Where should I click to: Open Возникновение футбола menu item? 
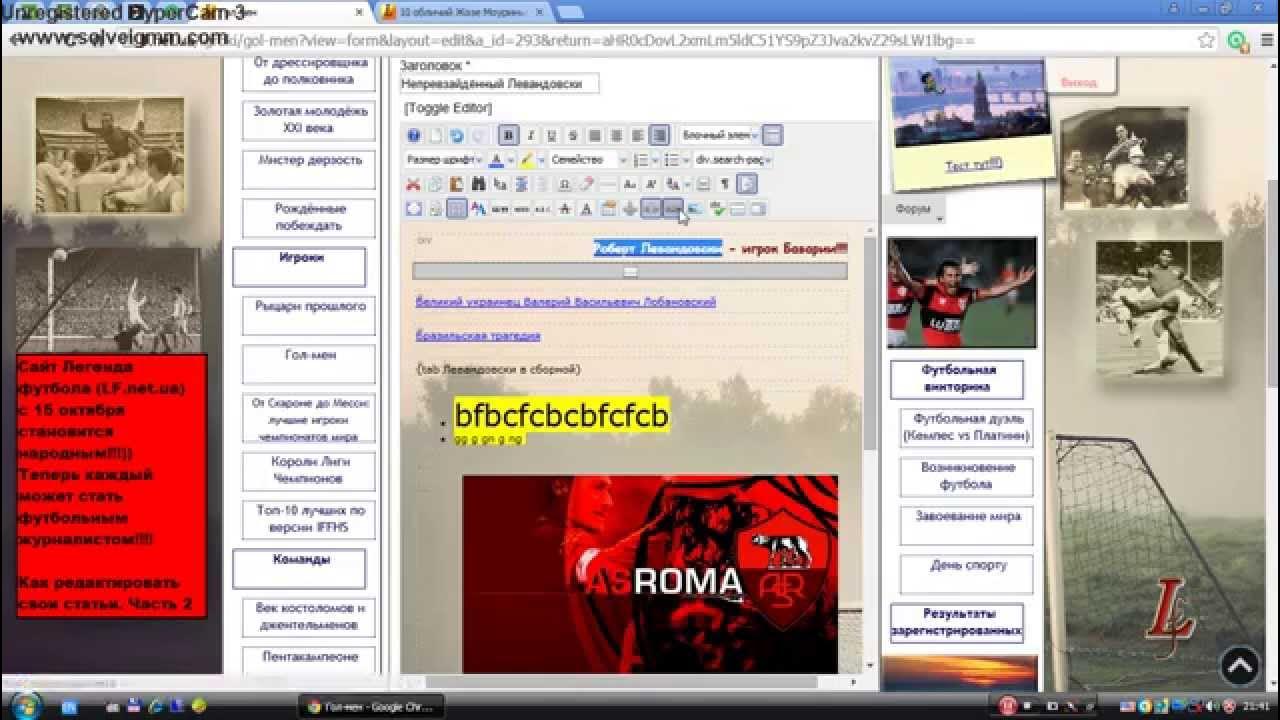(966, 476)
